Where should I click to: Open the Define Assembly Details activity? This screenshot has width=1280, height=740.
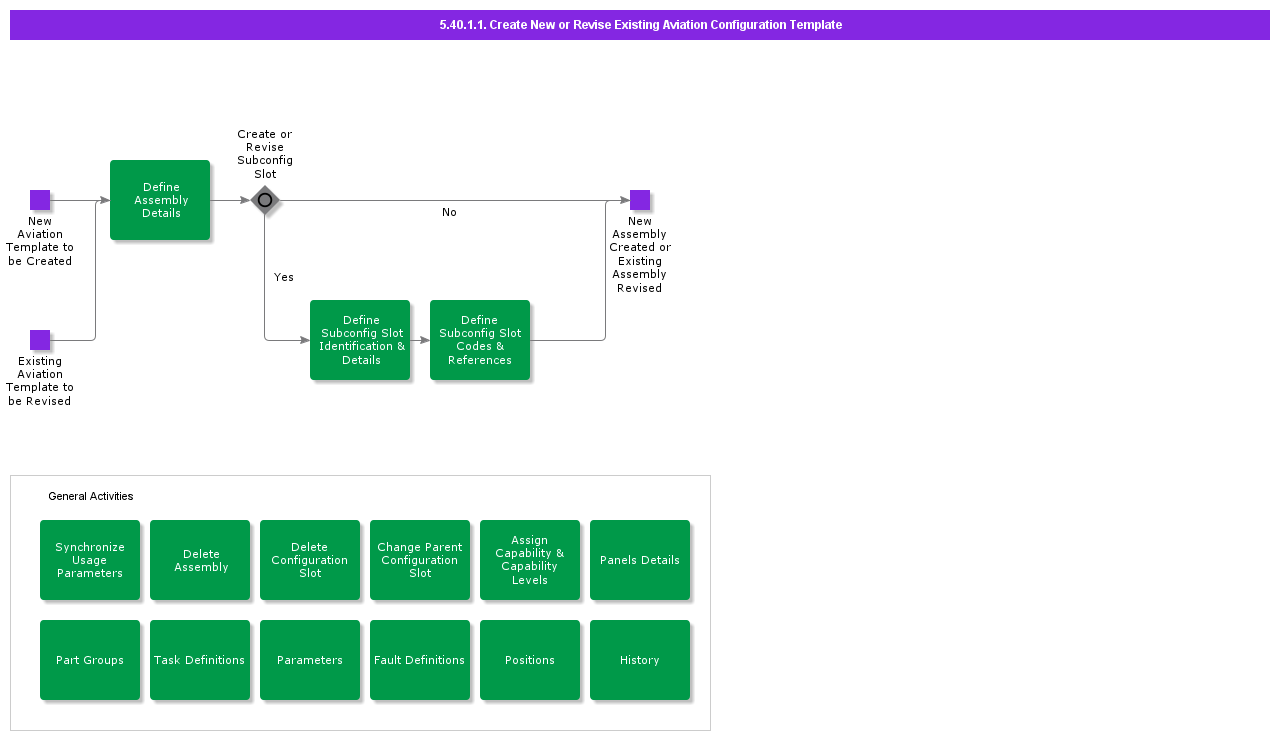(160, 200)
